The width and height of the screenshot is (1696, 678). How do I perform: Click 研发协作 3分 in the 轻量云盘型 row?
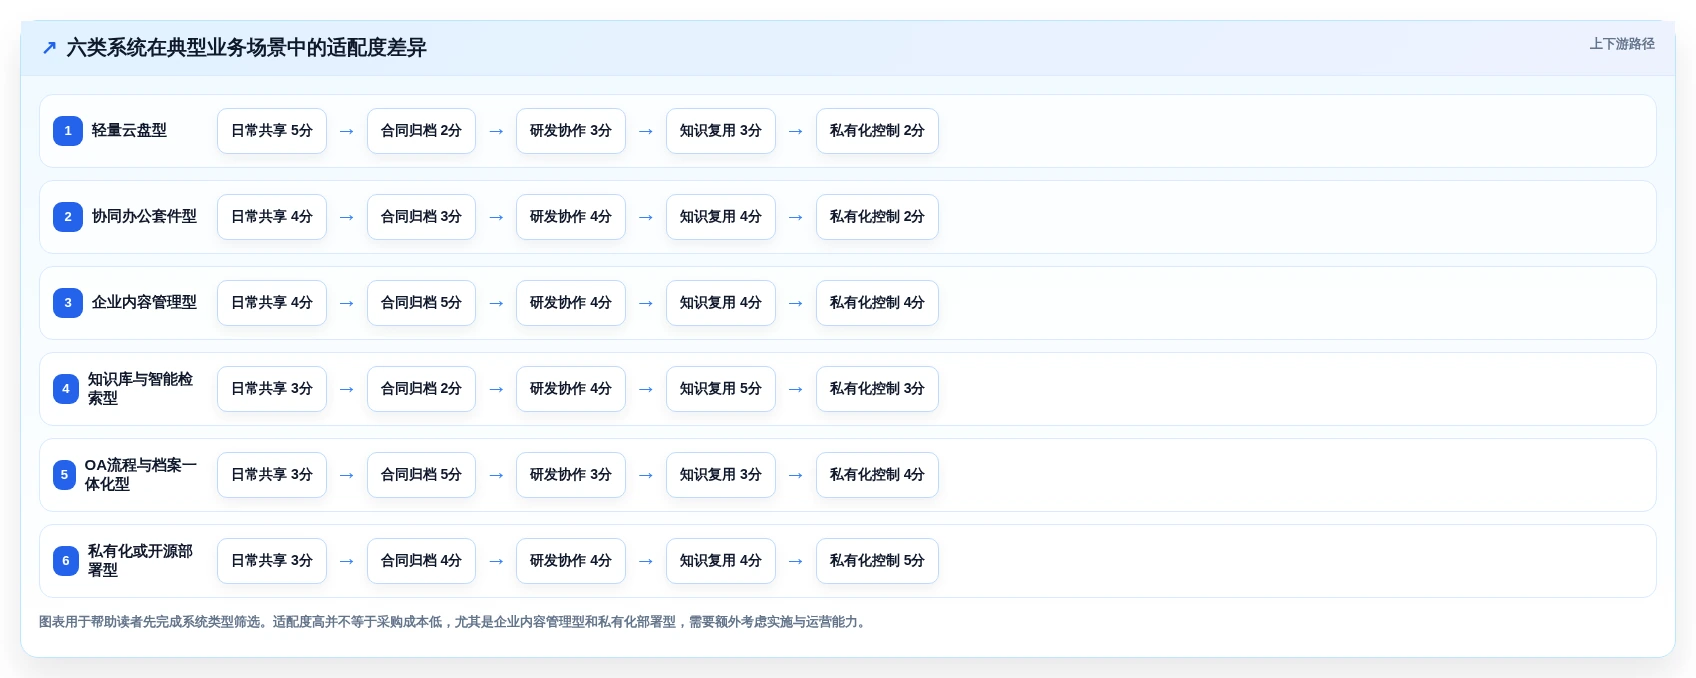[571, 131]
